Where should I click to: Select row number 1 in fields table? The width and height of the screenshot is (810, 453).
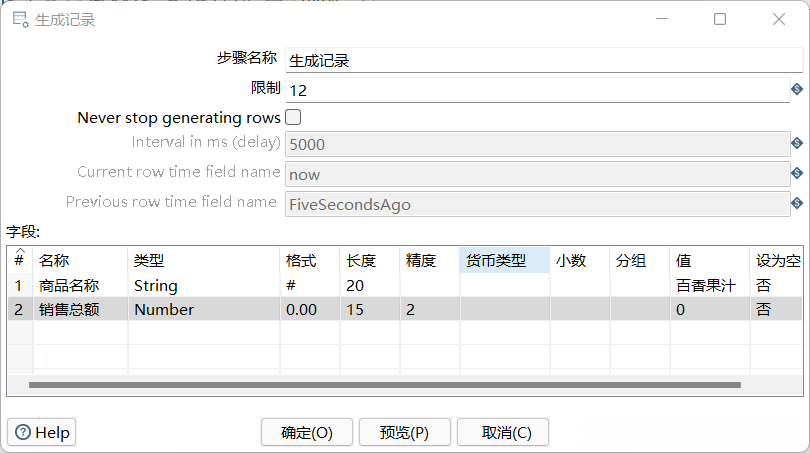[x=20, y=285]
